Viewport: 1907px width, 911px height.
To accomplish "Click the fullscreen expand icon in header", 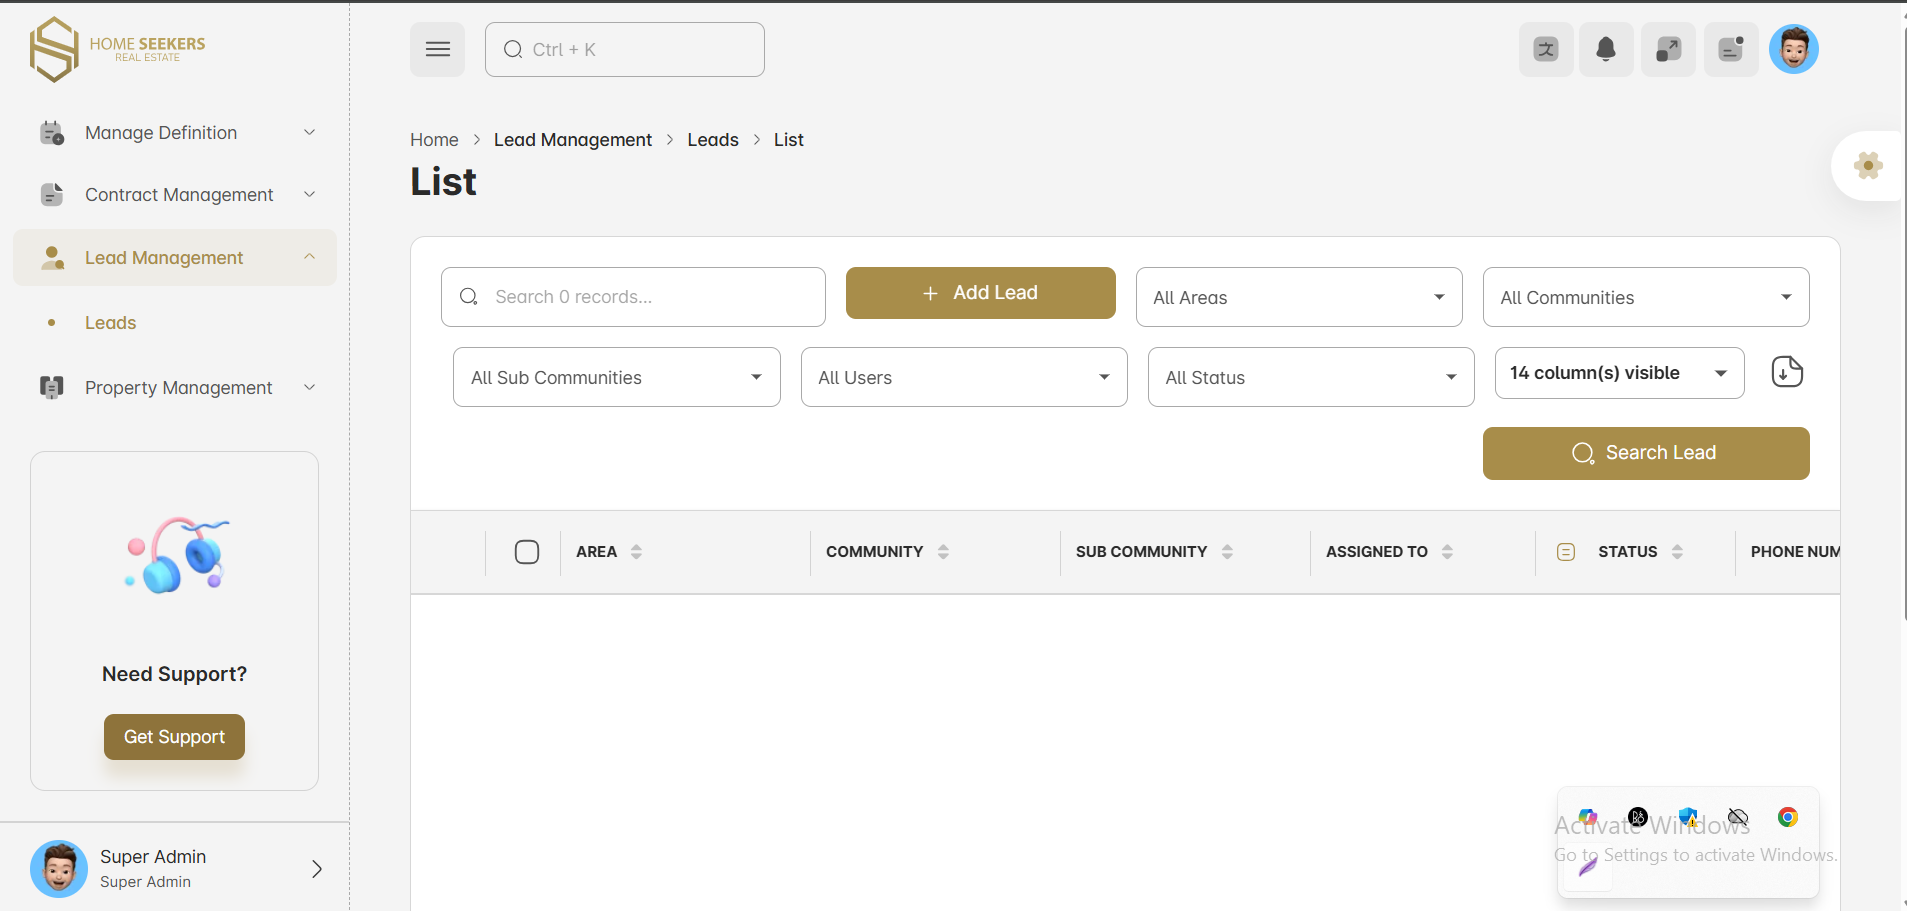I will (1668, 49).
